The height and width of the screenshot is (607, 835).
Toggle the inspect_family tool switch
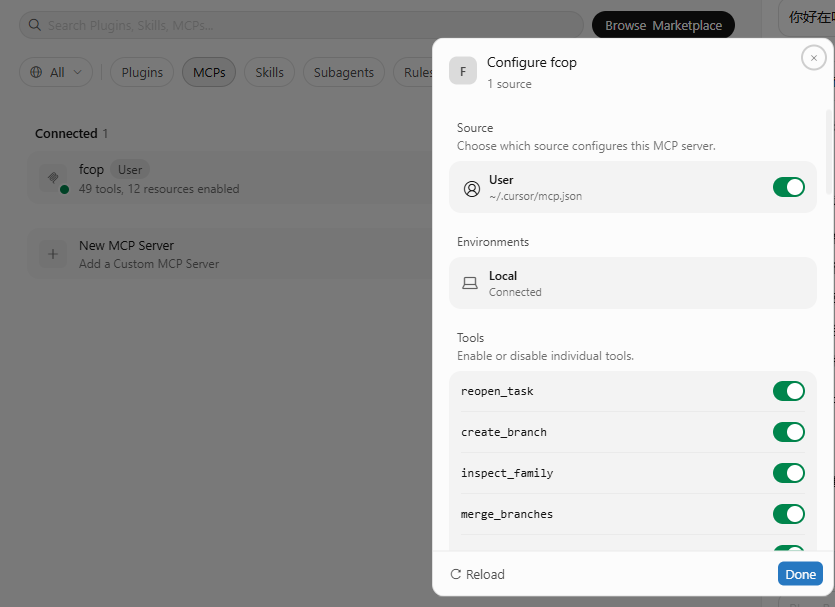789,473
